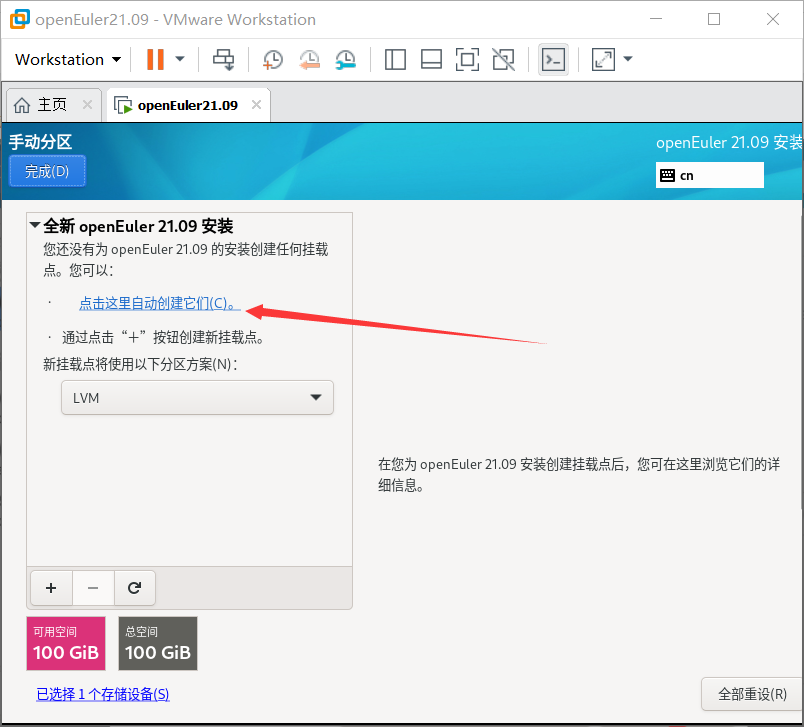Enter full screen mode icon

point(467,59)
